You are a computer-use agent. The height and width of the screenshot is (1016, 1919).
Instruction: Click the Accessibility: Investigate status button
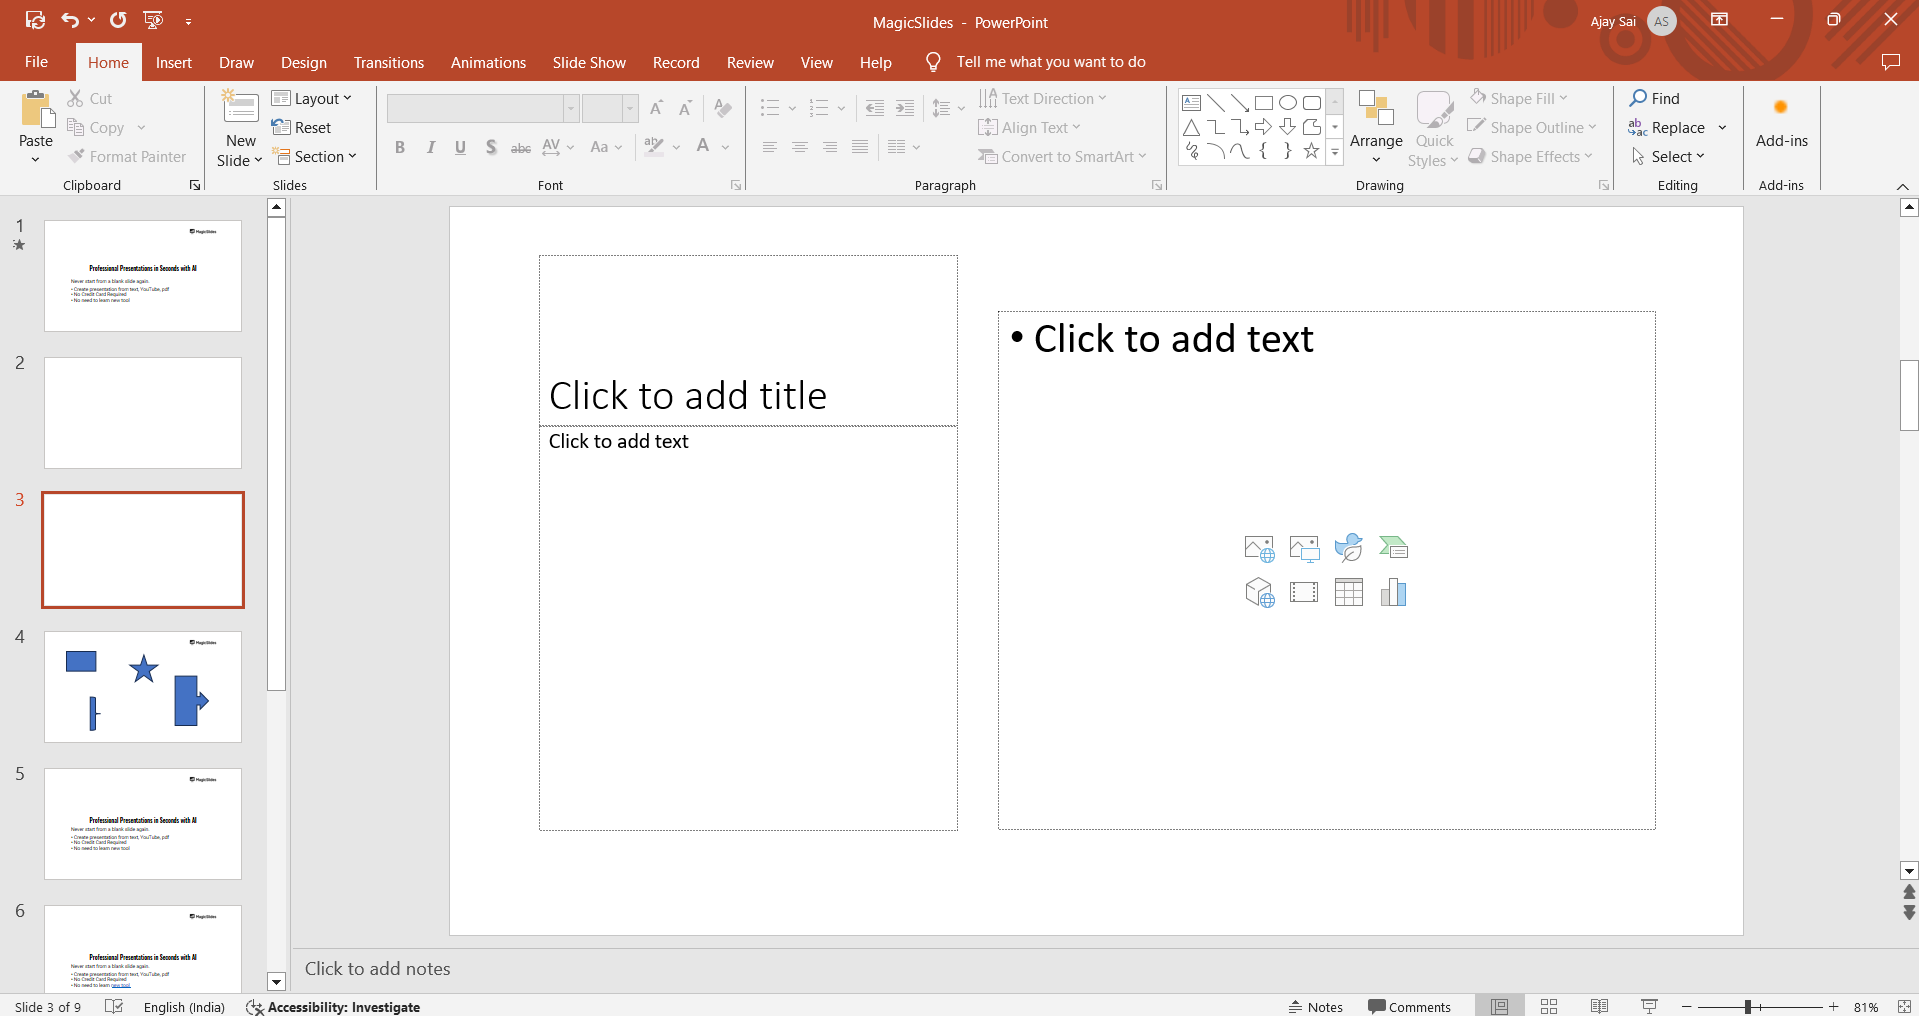coord(333,1006)
